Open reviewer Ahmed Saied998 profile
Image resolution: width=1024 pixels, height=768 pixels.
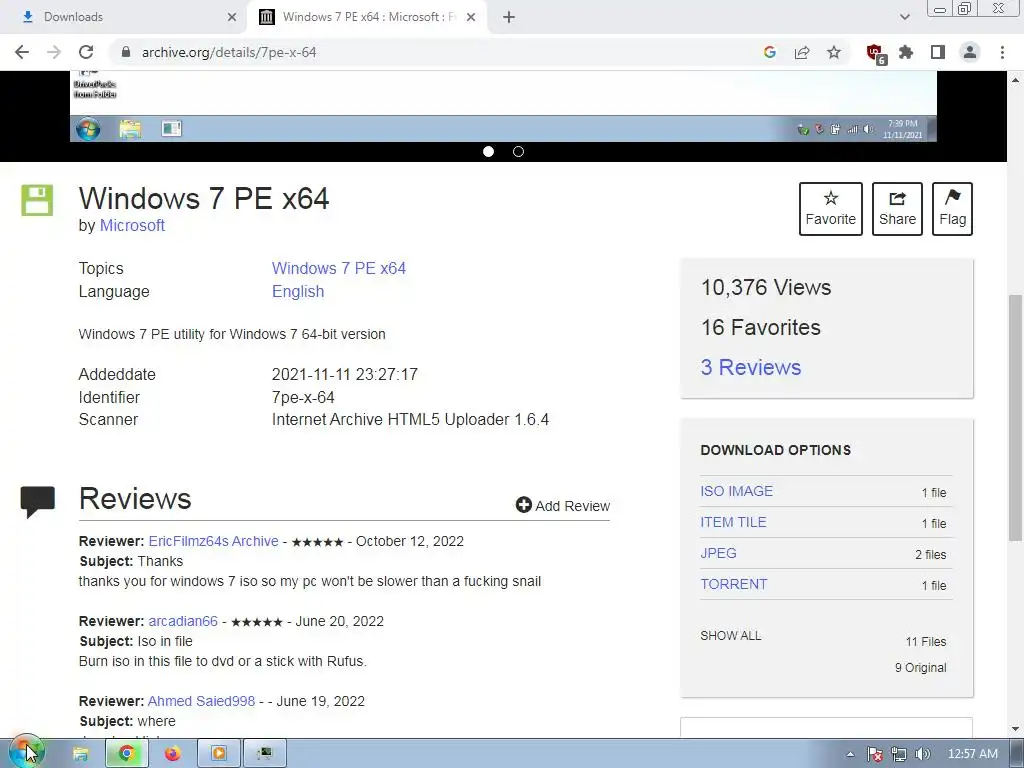click(x=201, y=701)
